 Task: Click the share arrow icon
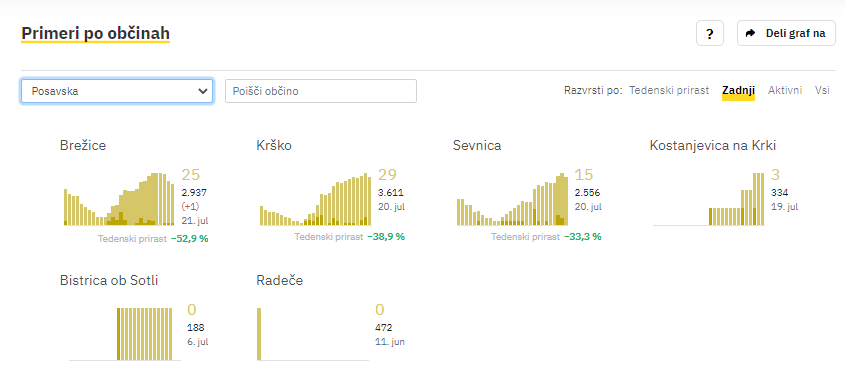[750, 33]
